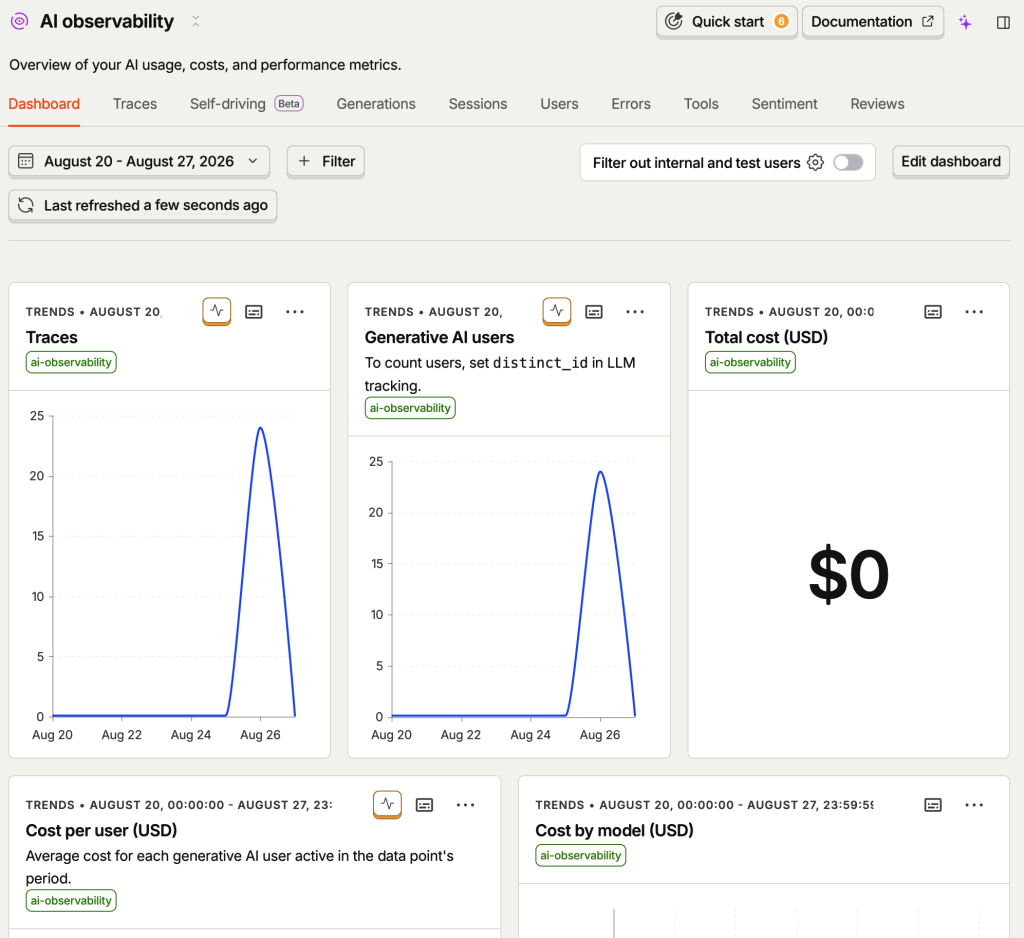Click the anomaly icon on Generative AI users card
1024x938 pixels.
557,312
